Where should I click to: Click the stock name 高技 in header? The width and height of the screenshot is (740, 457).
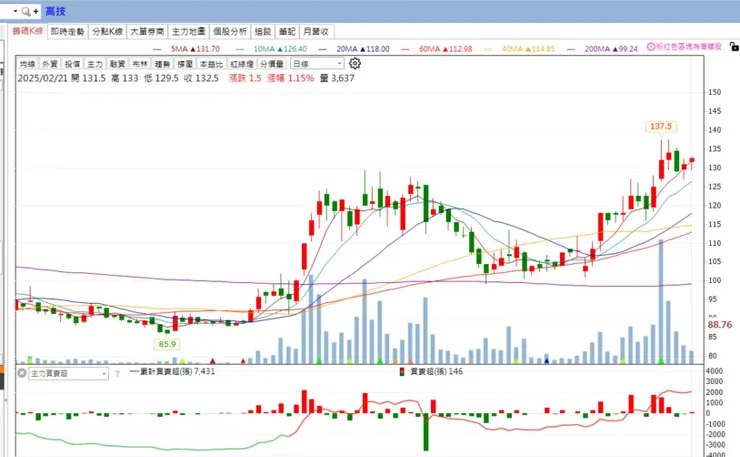pyautogui.click(x=55, y=11)
